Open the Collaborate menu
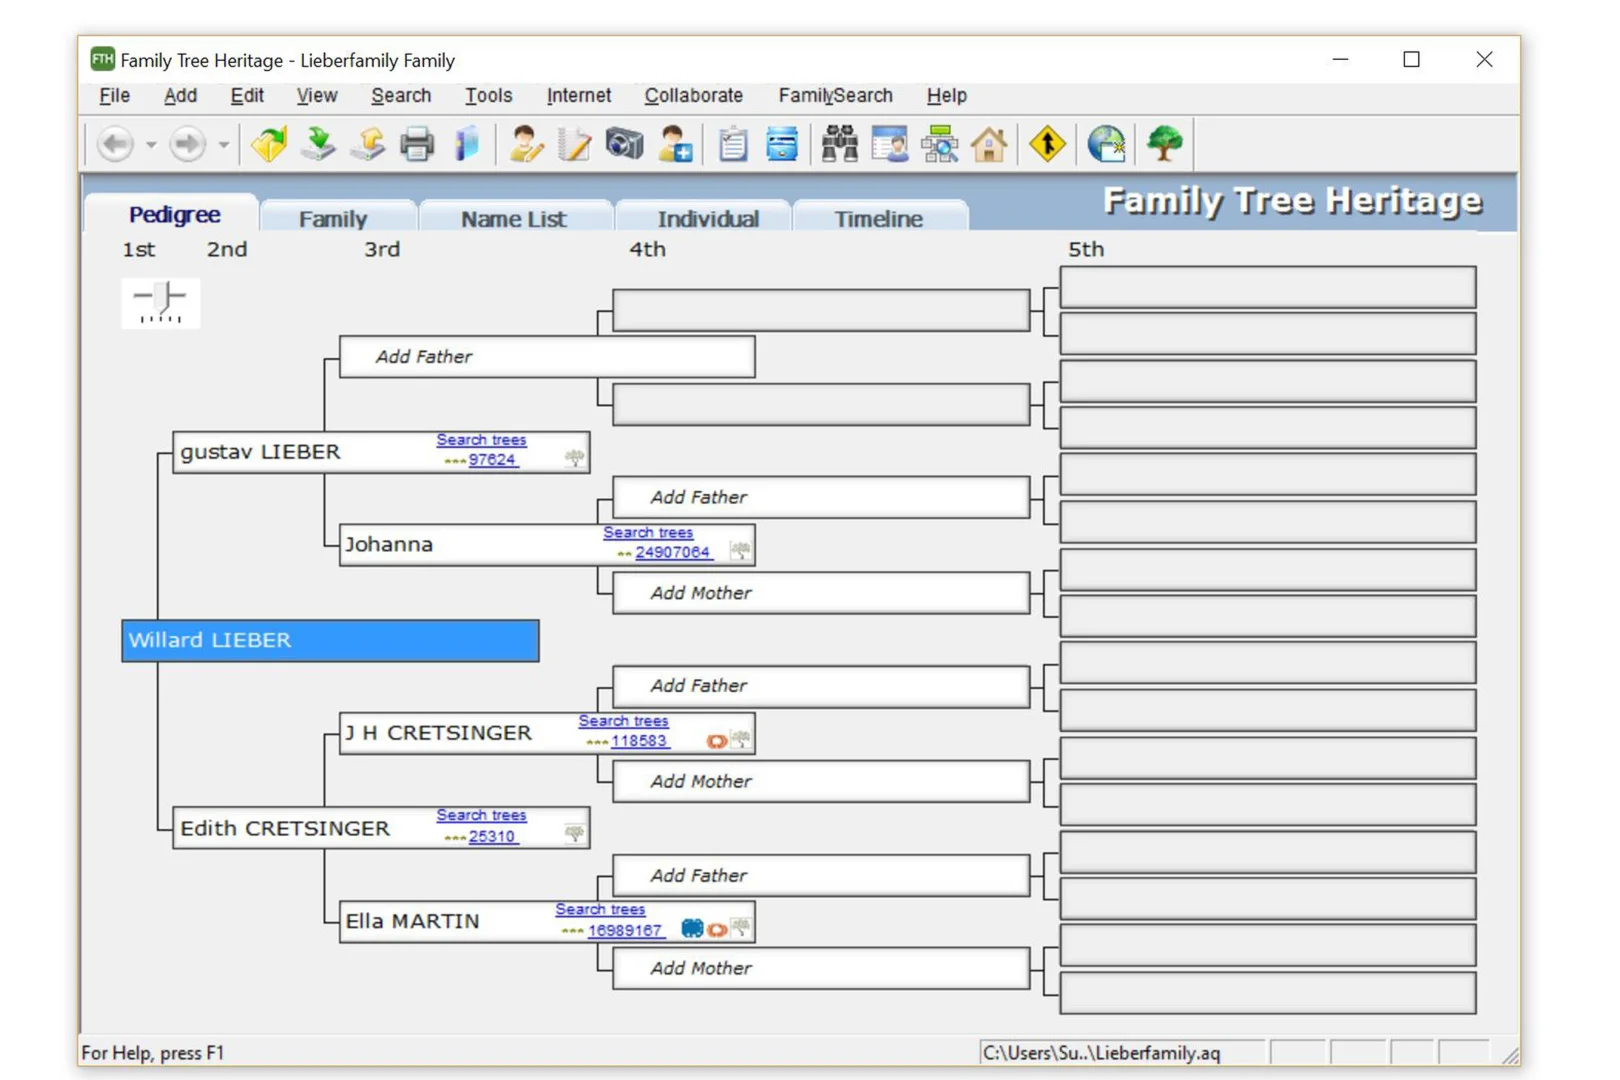Screen dimensions: 1620x1080 693,95
